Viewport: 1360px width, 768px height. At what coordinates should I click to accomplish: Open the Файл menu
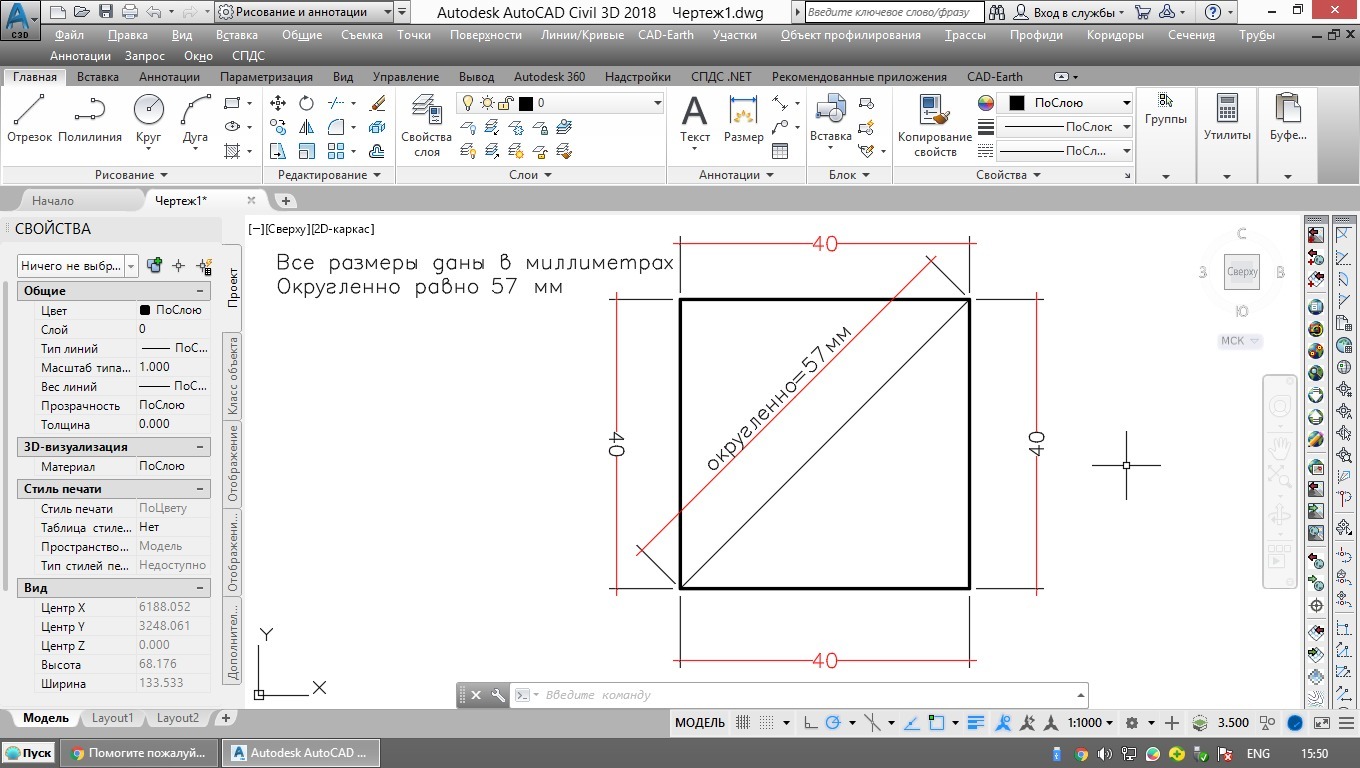[x=70, y=35]
